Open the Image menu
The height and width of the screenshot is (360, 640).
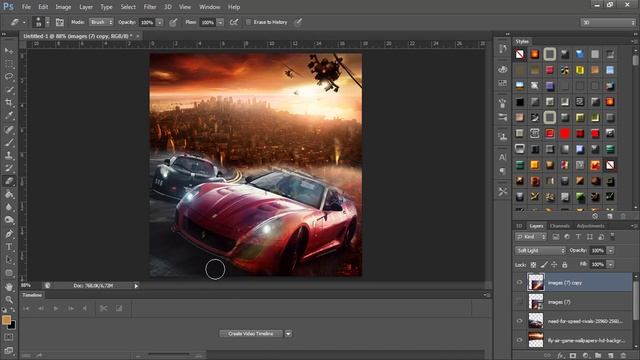tap(63, 7)
